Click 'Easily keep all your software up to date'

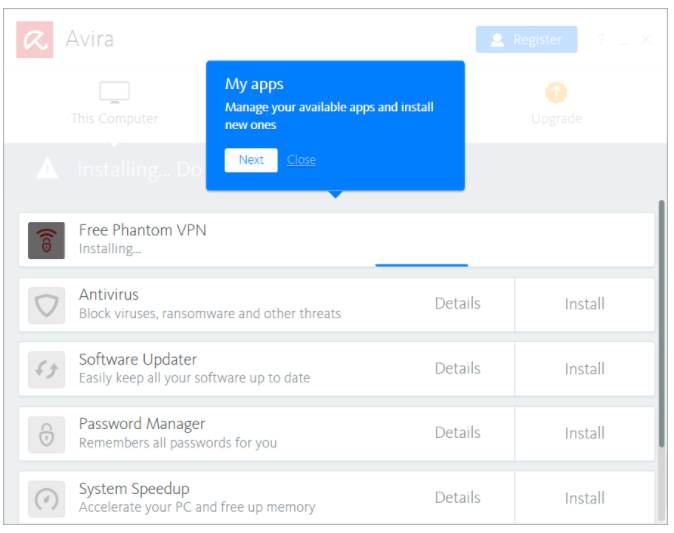tap(194, 378)
